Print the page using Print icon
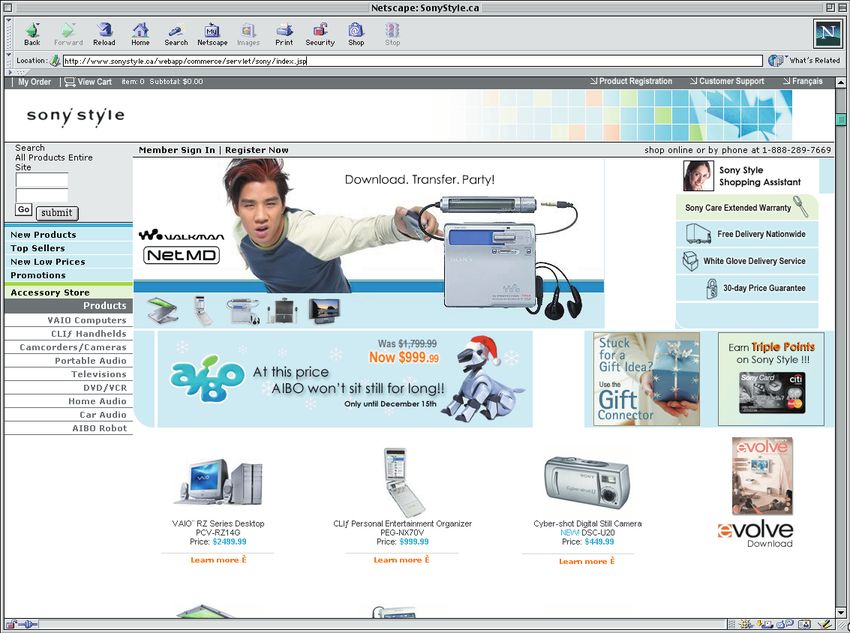 (x=284, y=34)
